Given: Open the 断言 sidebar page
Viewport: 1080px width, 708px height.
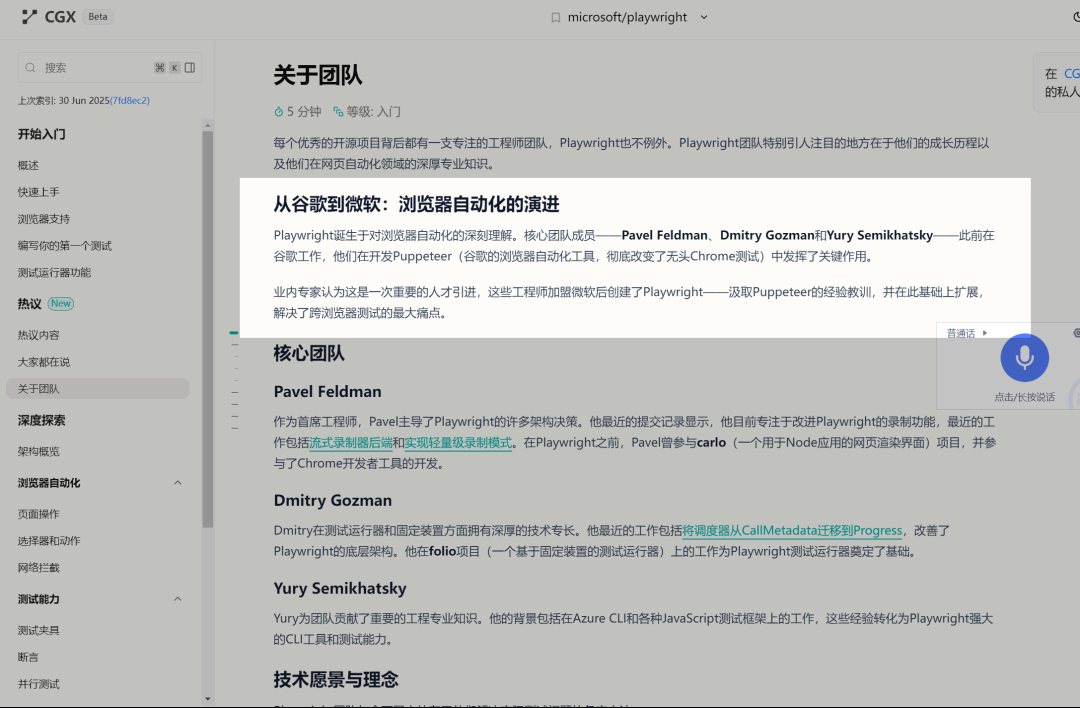Looking at the screenshot, I should [x=28, y=658].
